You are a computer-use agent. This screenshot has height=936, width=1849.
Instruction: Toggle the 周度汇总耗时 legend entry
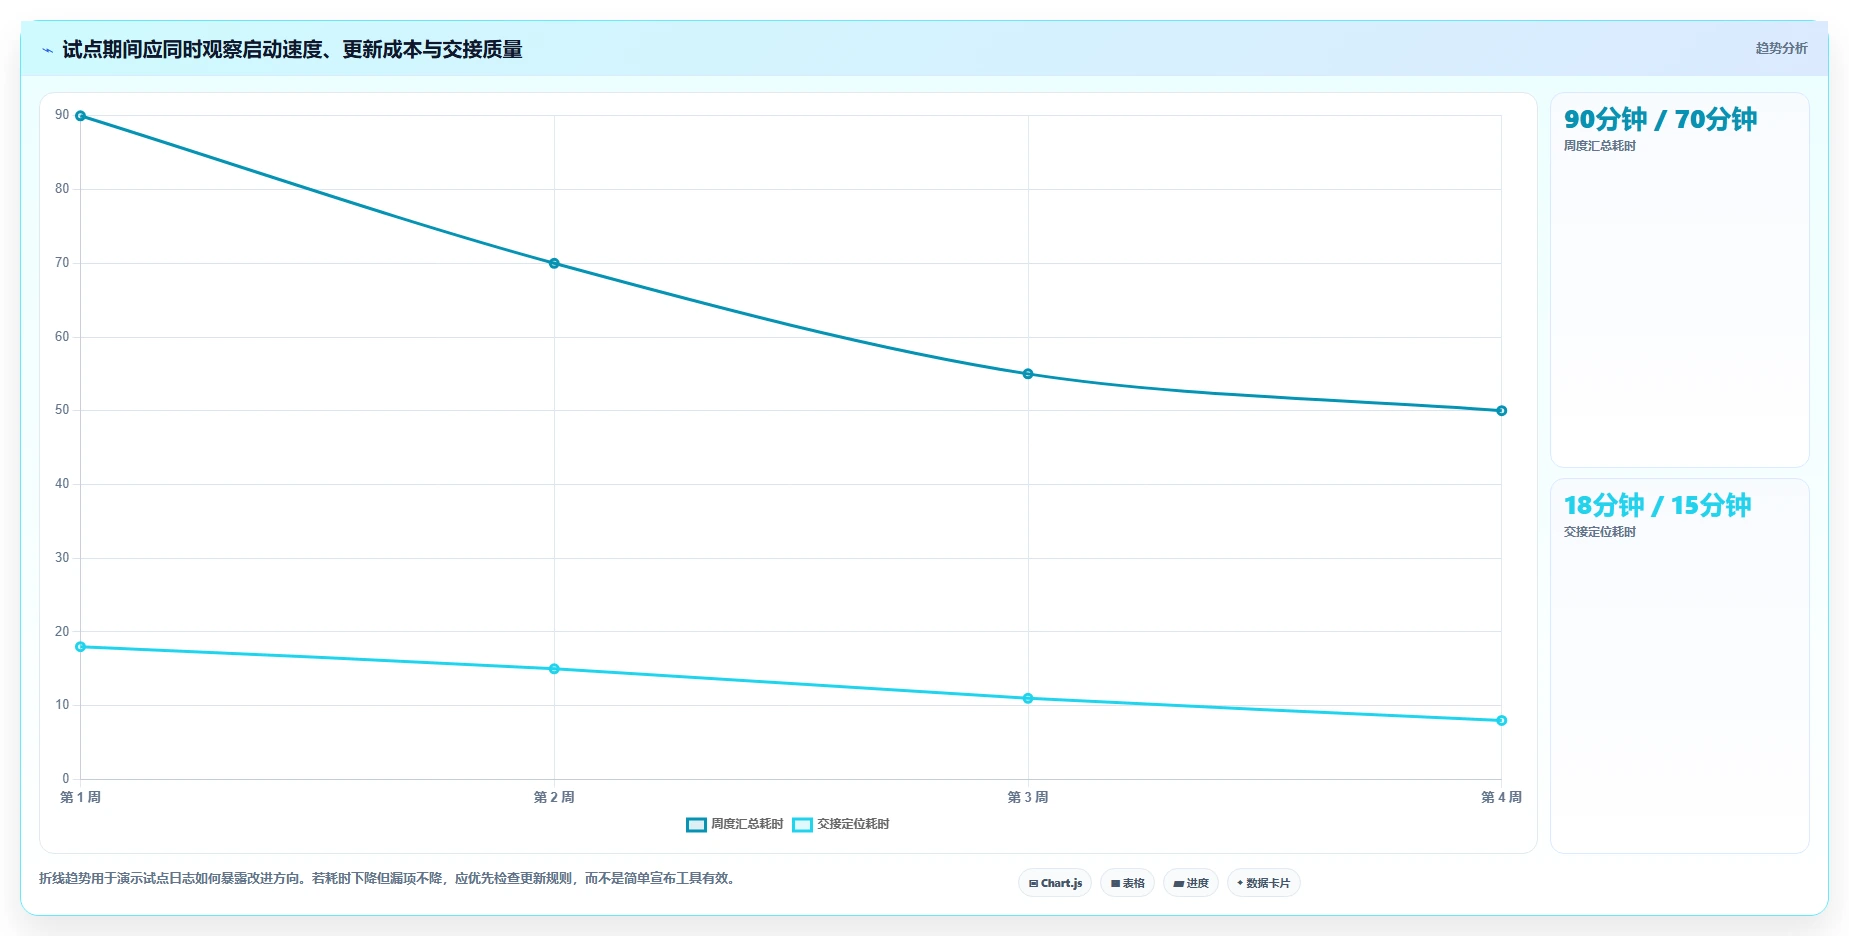[735, 824]
